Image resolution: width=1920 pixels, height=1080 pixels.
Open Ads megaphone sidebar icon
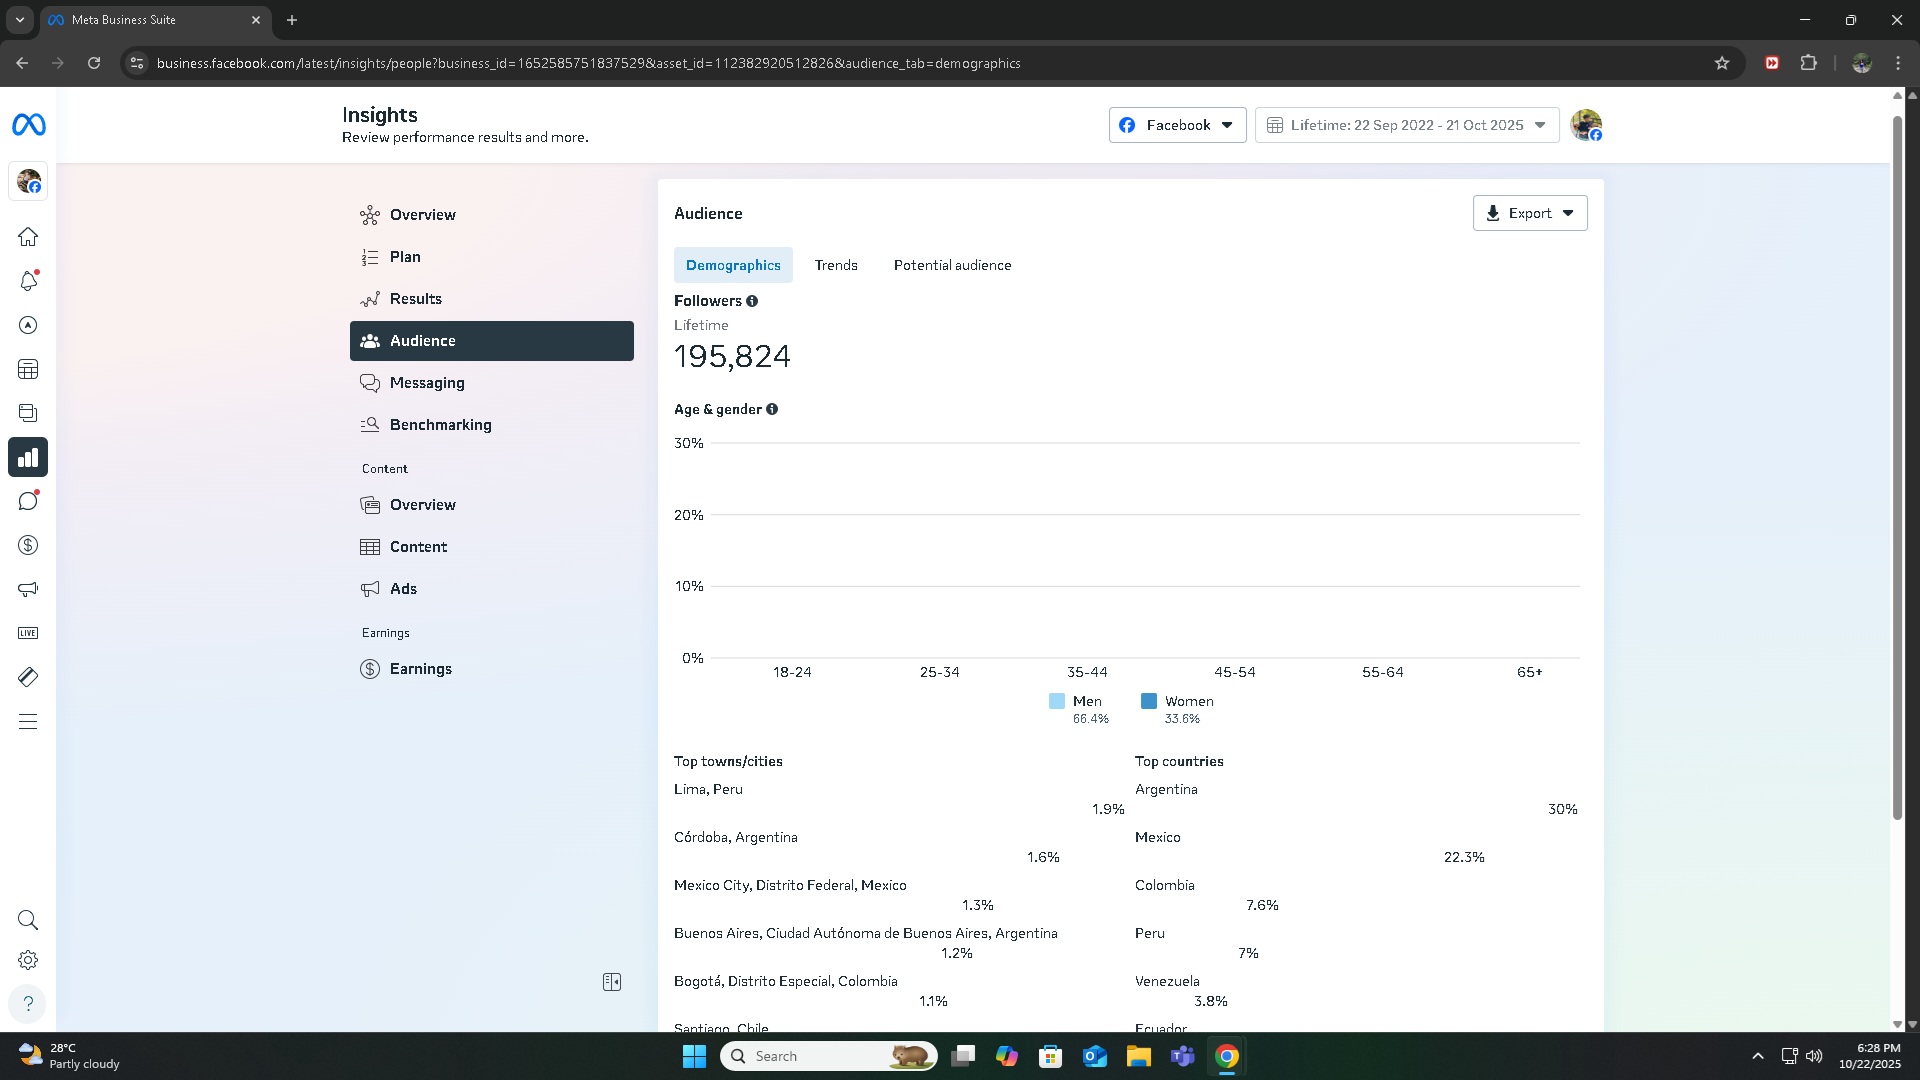point(28,589)
